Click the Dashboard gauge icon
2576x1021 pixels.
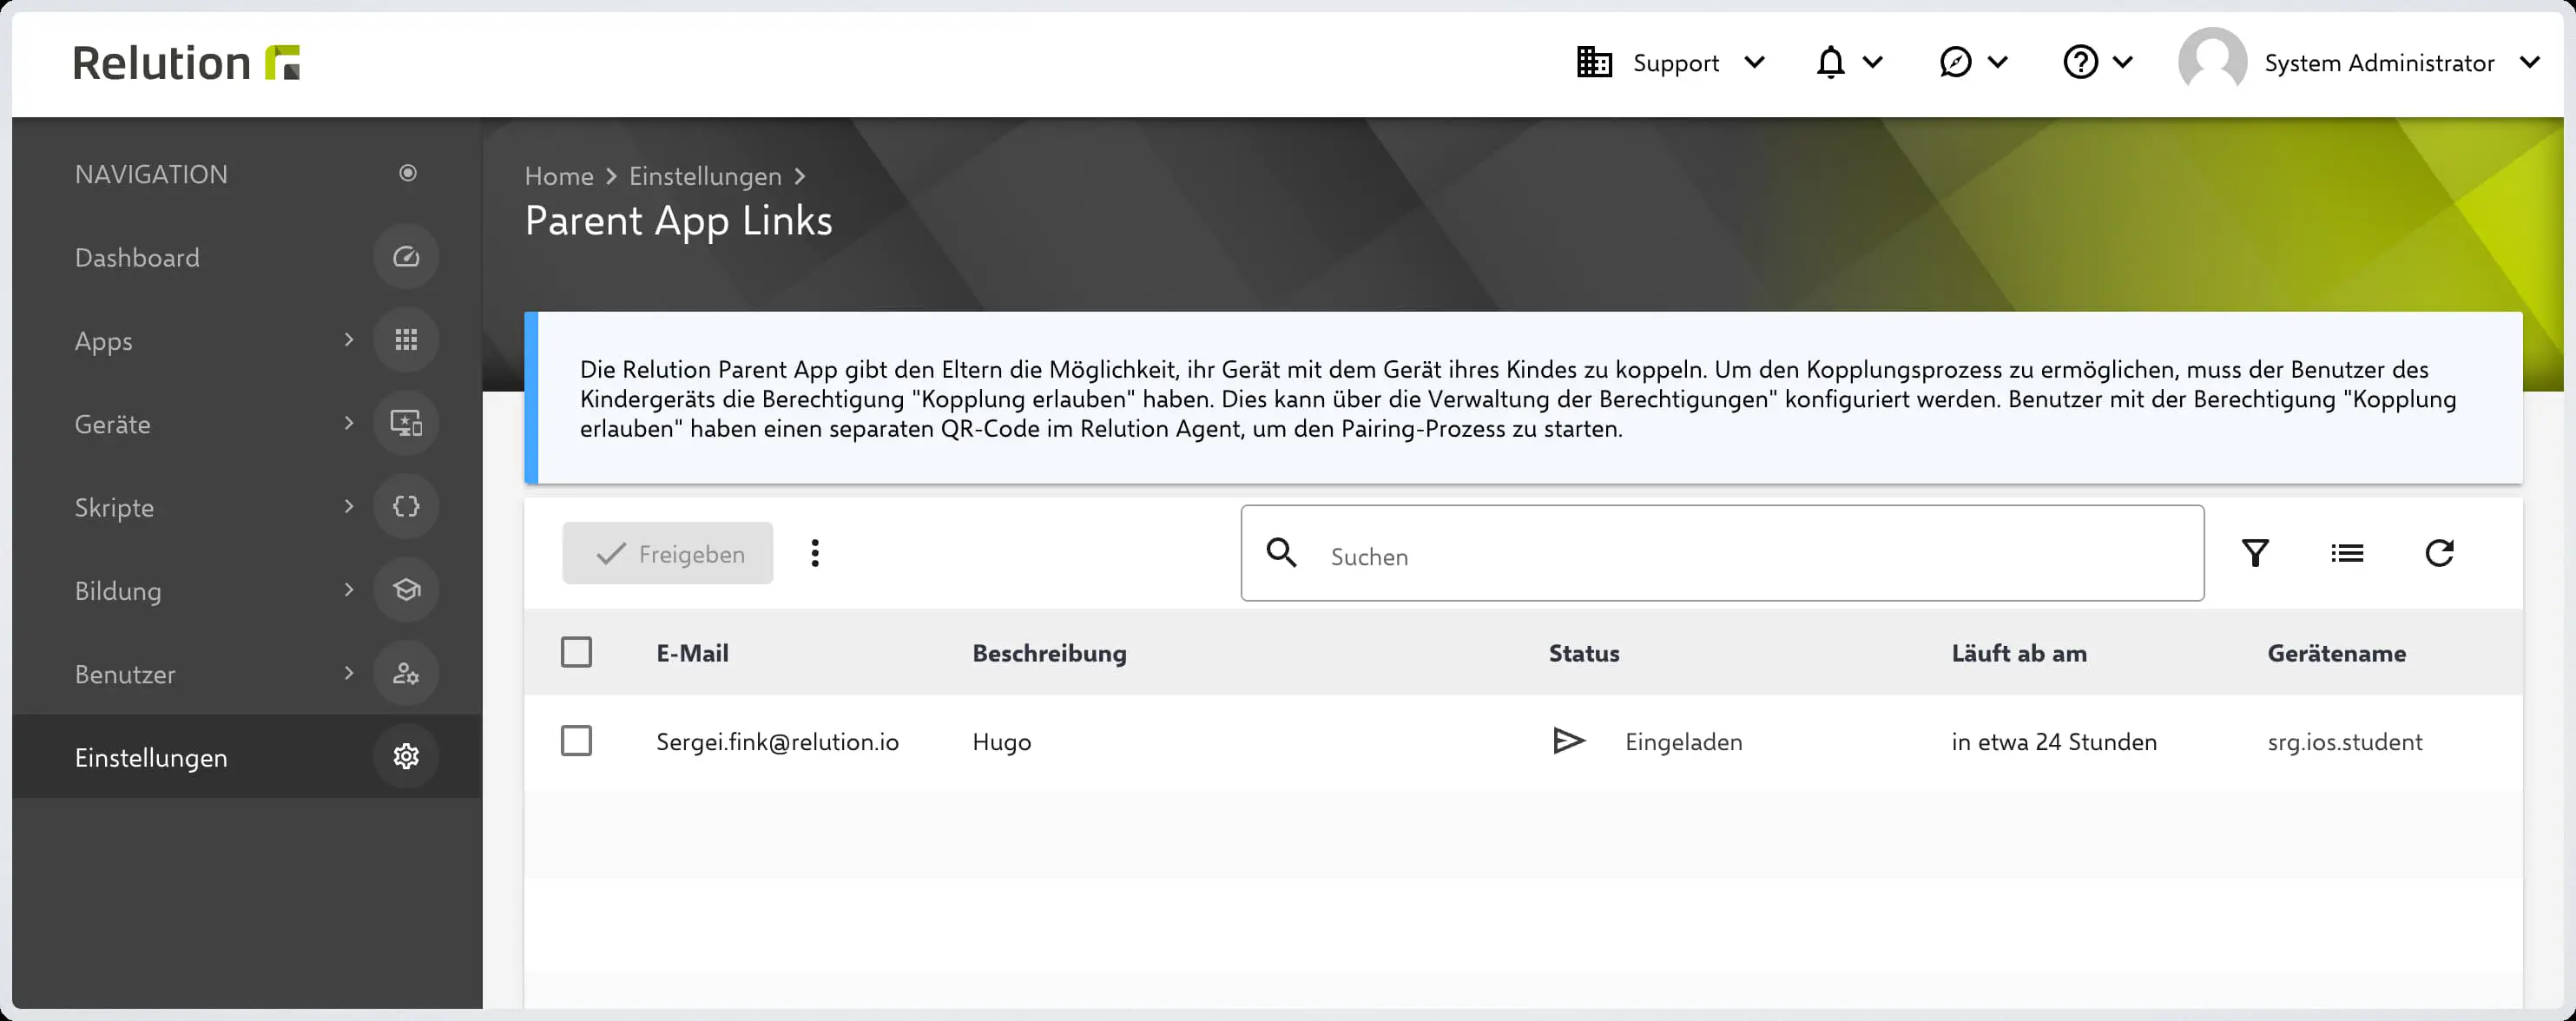tap(406, 257)
